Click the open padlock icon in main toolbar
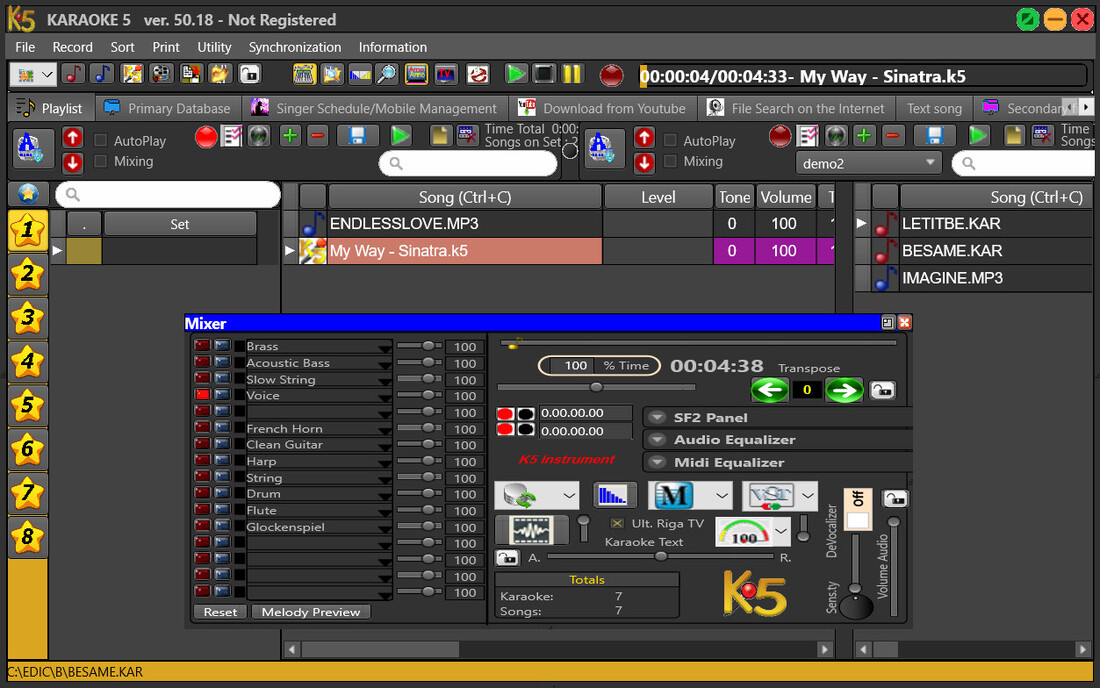The image size is (1100, 688). [250, 74]
